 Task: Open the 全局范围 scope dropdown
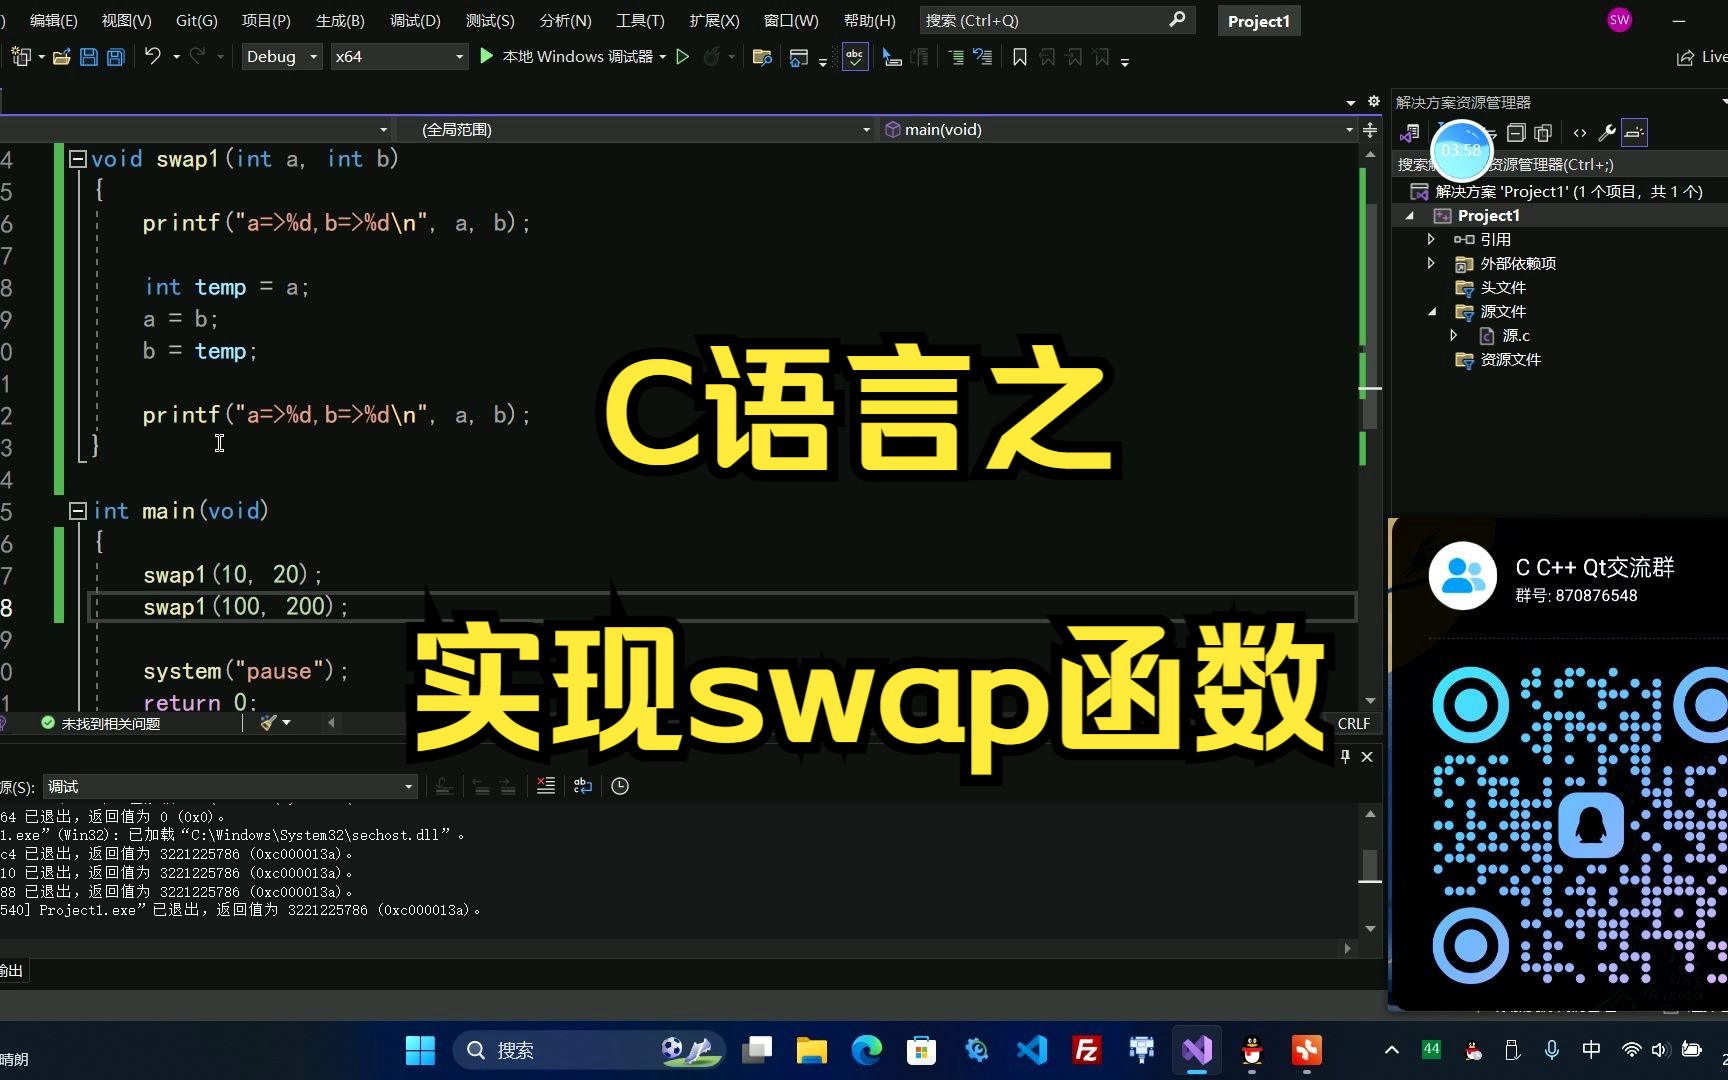(x=635, y=129)
